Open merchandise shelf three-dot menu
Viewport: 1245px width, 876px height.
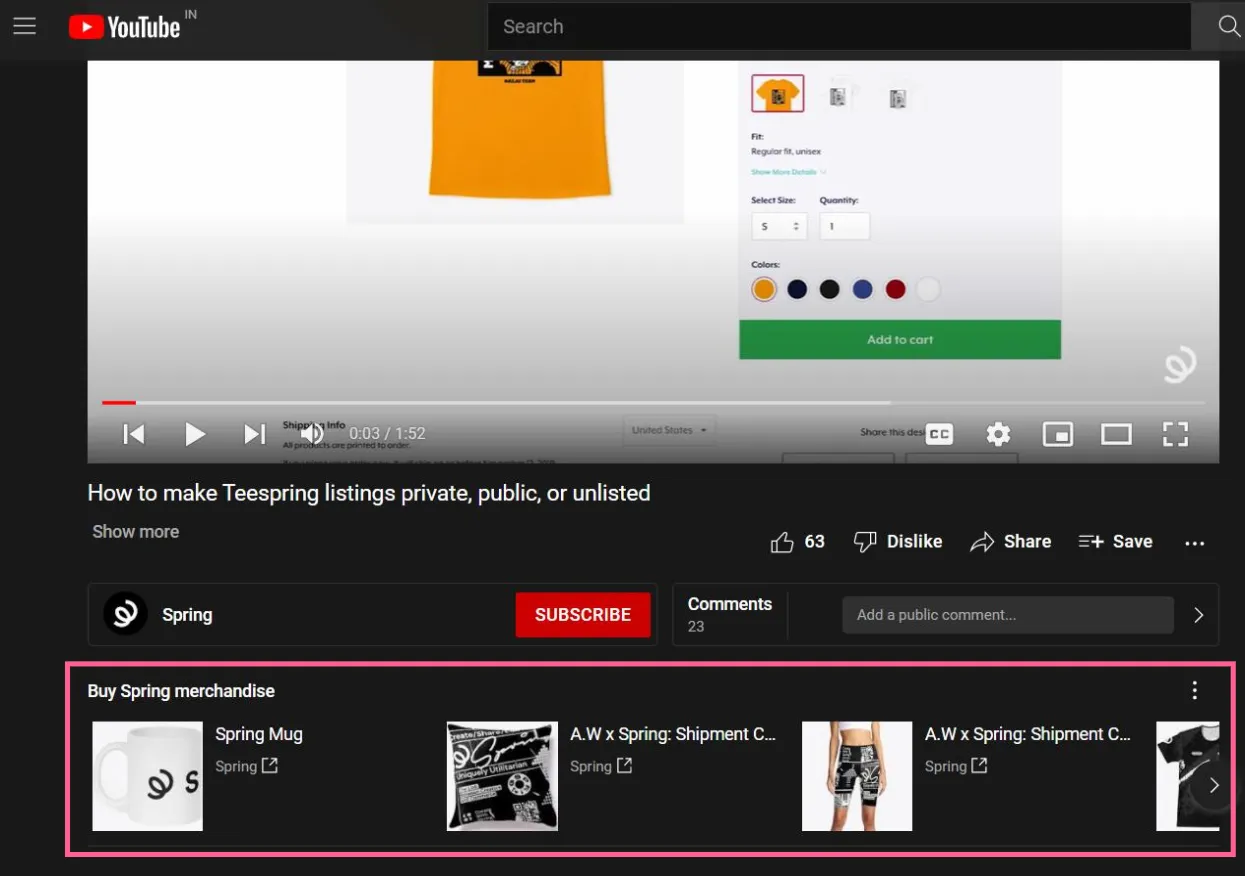1194,690
